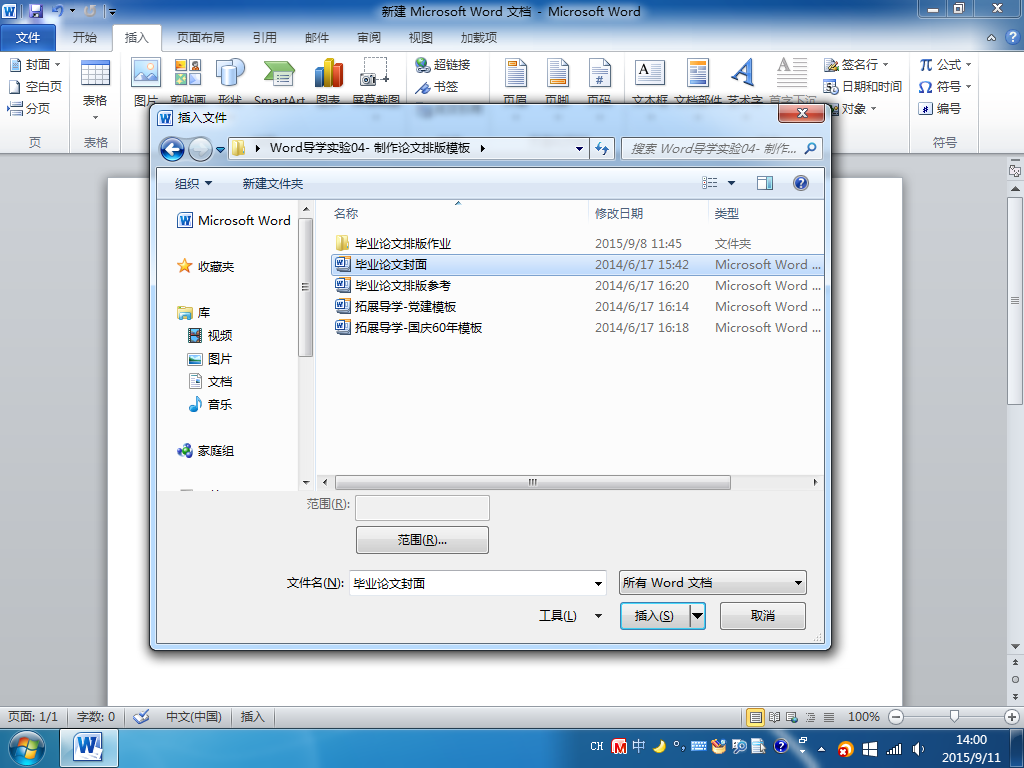Screen dimensions: 1024x768
Task: Click the Cancel (取消) button
Action: coord(762,615)
